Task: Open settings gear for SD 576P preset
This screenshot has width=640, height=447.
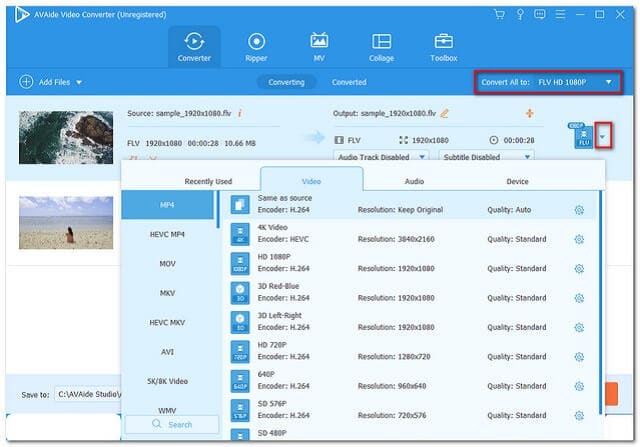Action: [579, 416]
